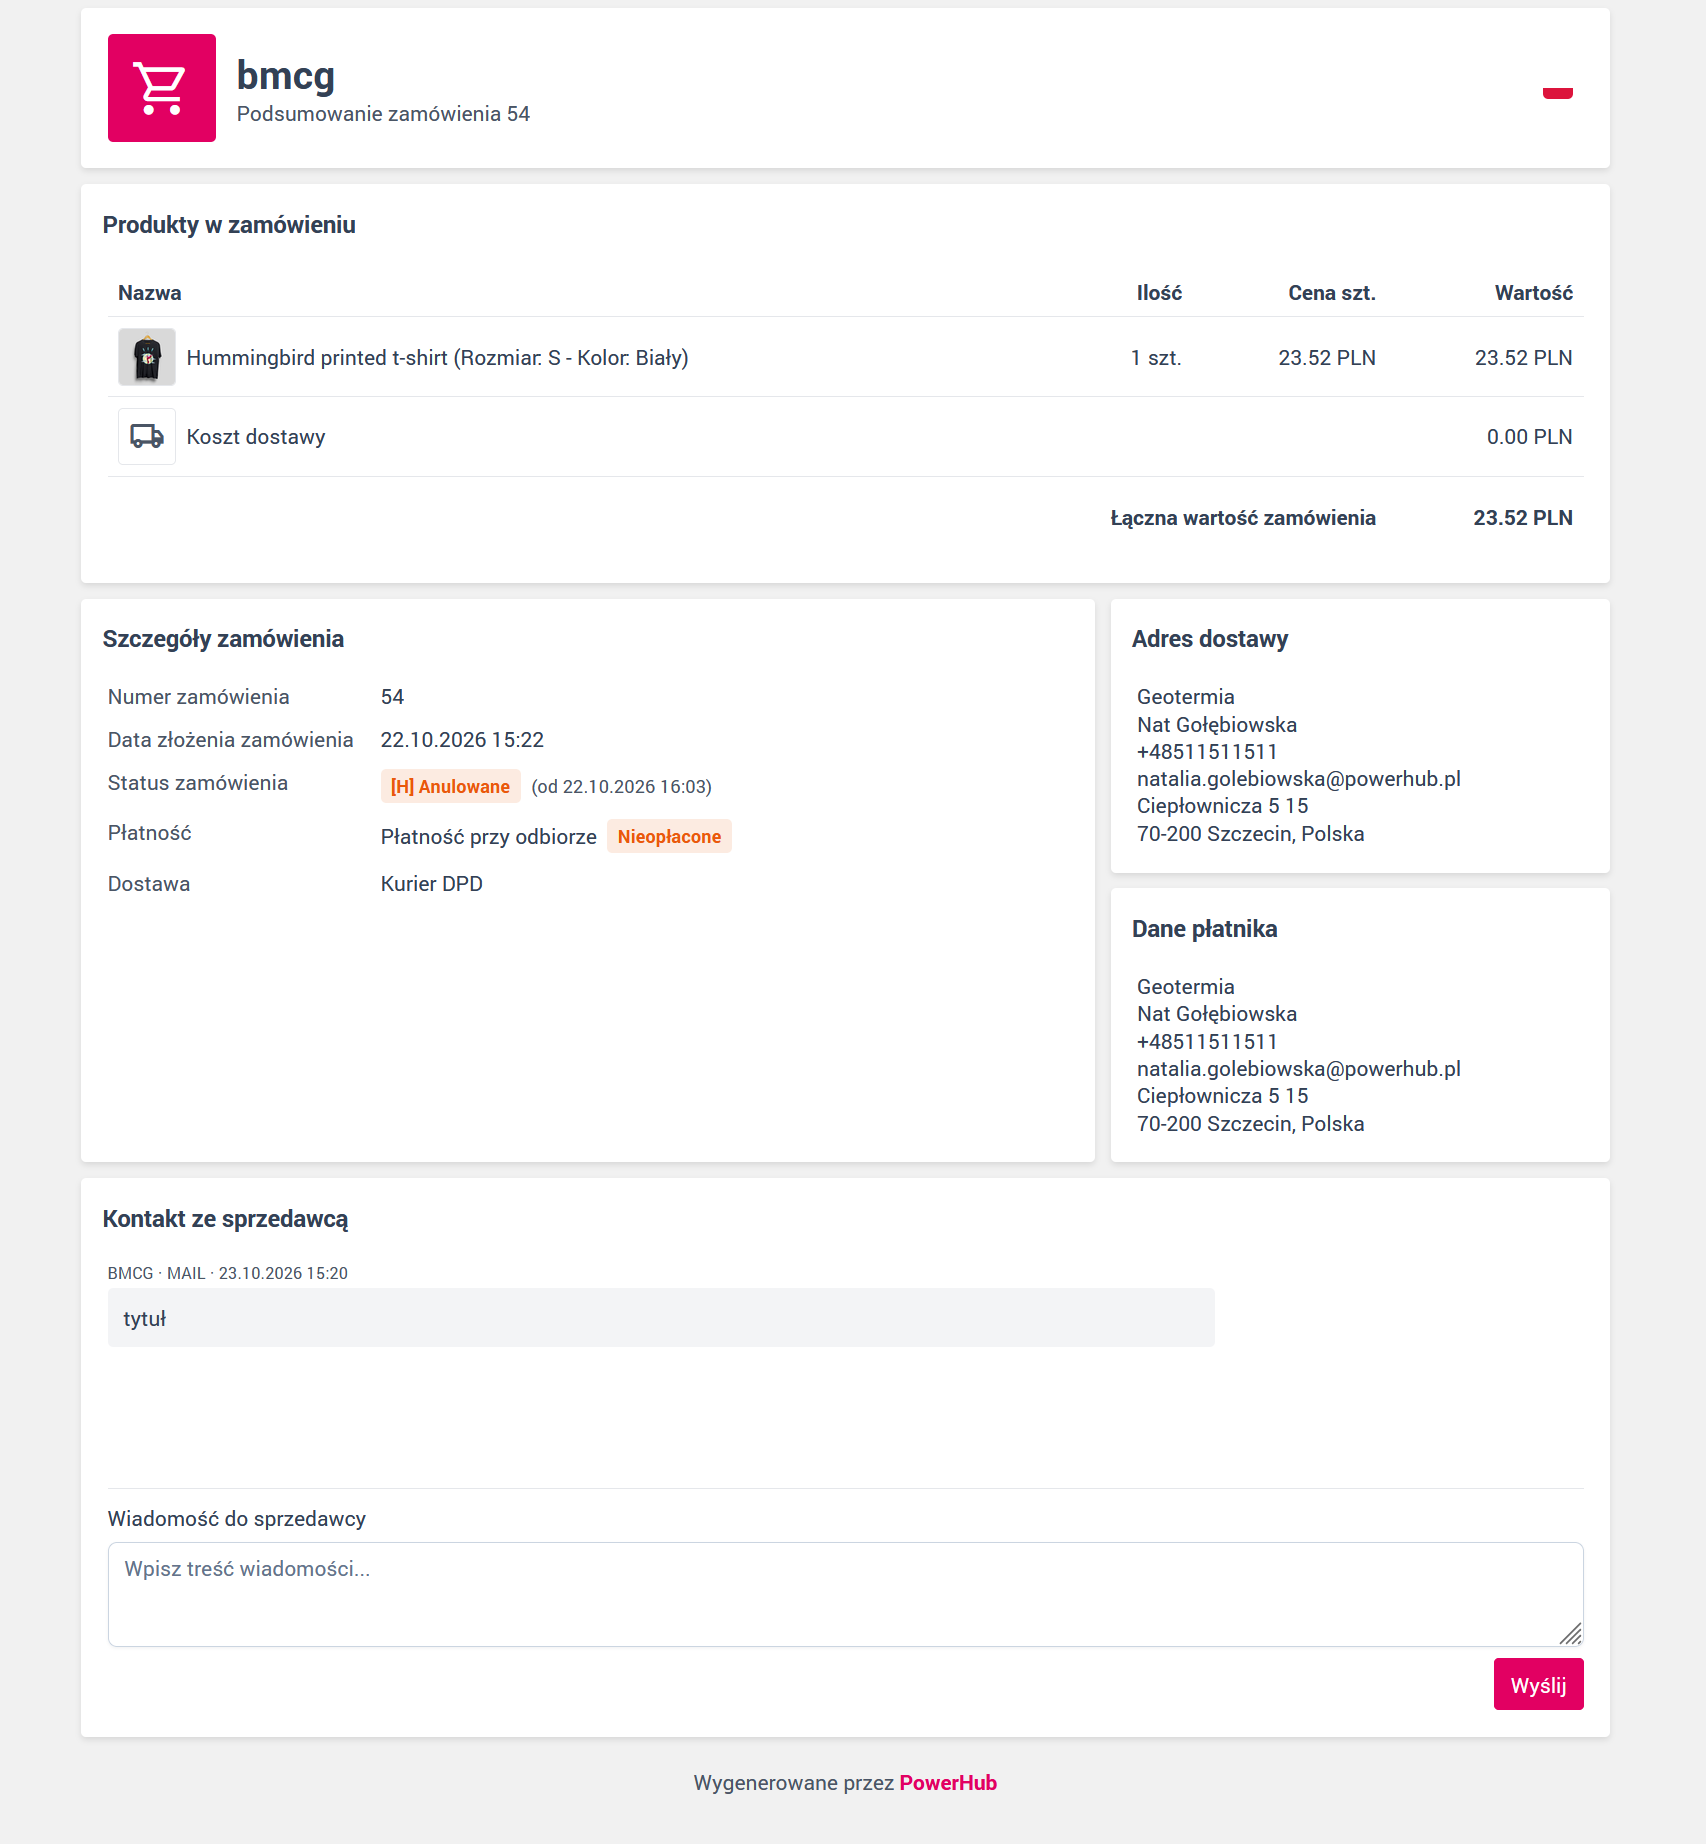The image size is (1706, 1844).
Task: Click the phone number in Adres dostawy
Action: click(1207, 752)
